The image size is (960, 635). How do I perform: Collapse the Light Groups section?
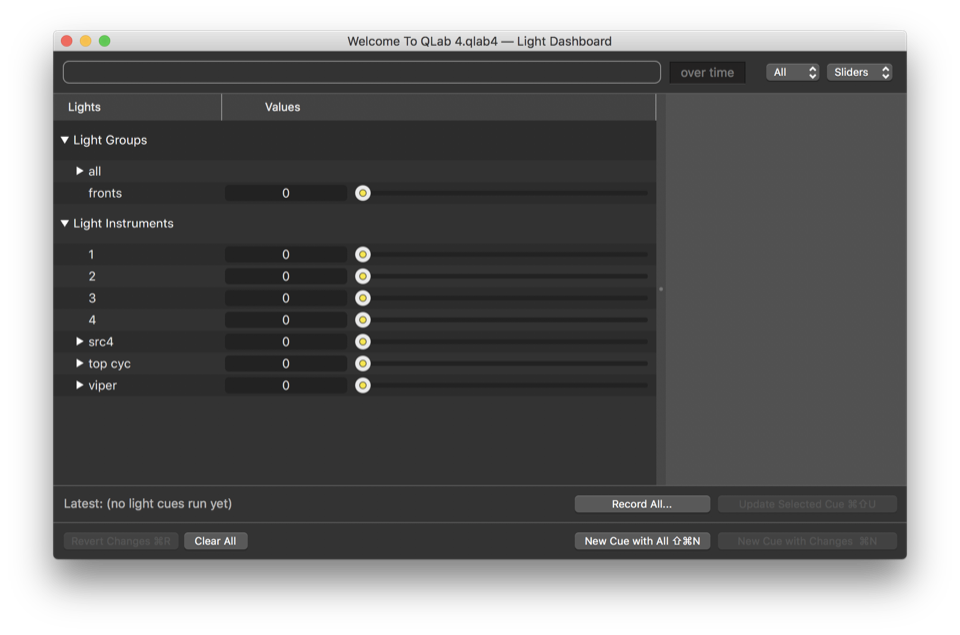[x=65, y=141]
